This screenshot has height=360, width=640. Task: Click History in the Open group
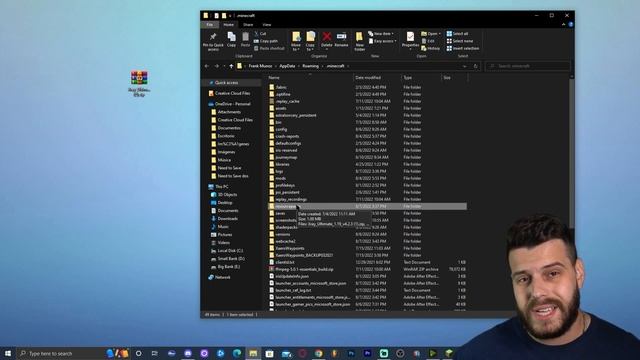coord(431,48)
